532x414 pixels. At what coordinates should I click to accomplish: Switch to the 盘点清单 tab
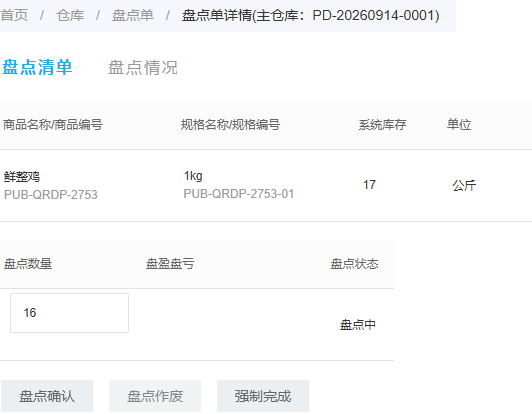click(37, 67)
